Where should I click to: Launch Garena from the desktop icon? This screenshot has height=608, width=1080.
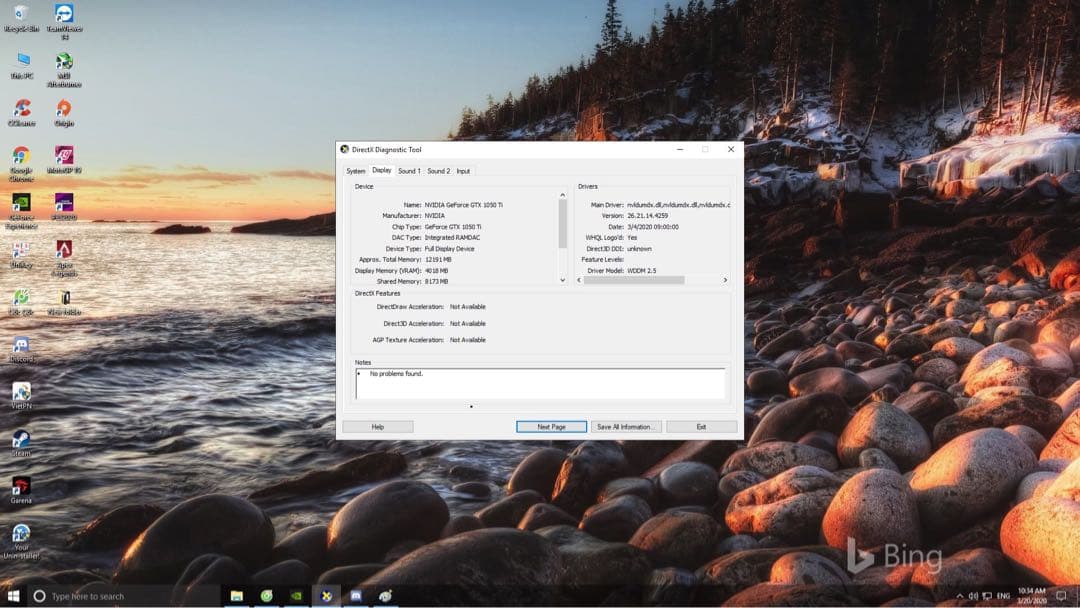21,487
